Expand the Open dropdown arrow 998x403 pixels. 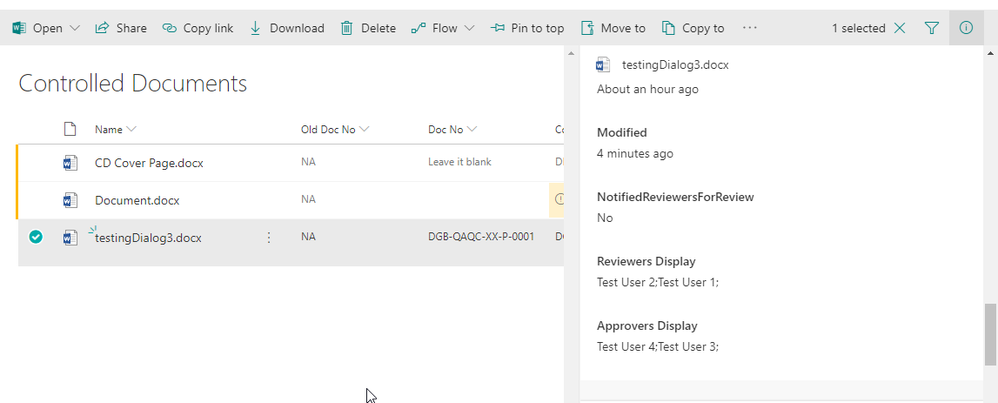(74, 28)
